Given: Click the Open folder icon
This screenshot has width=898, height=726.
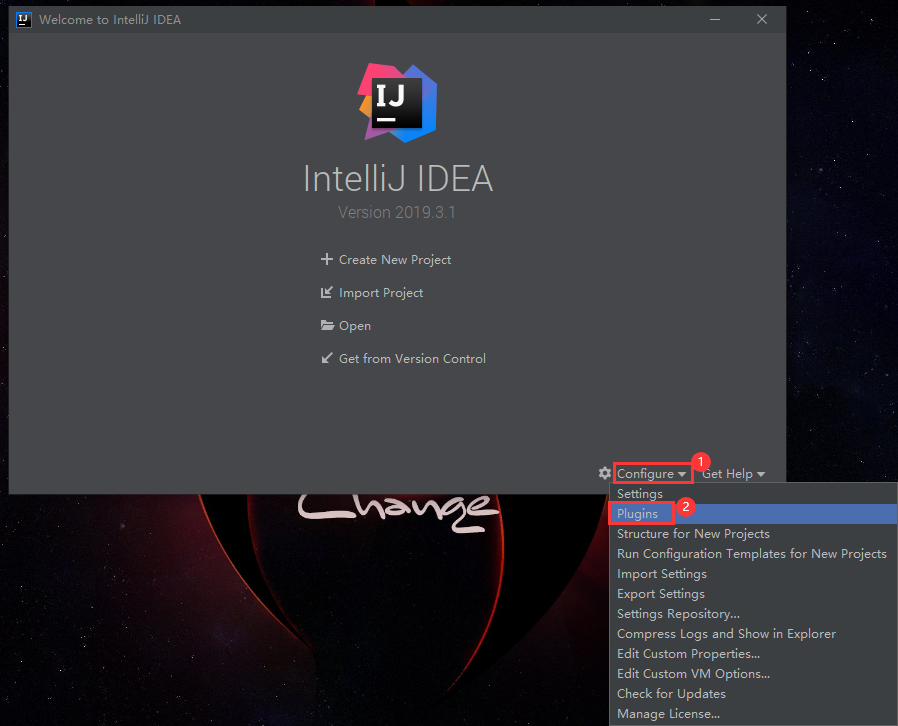Looking at the screenshot, I should click(327, 325).
